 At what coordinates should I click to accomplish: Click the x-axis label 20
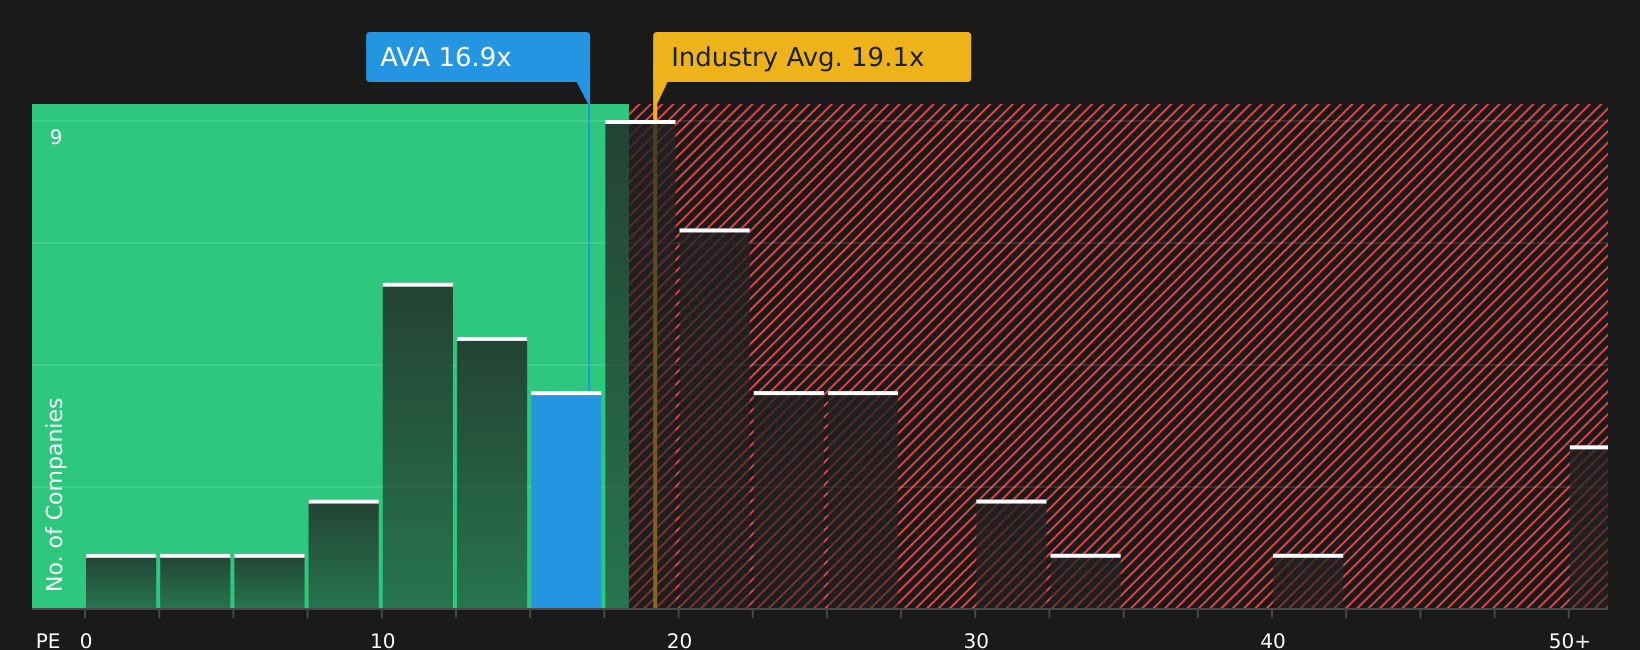pos(679,641)
